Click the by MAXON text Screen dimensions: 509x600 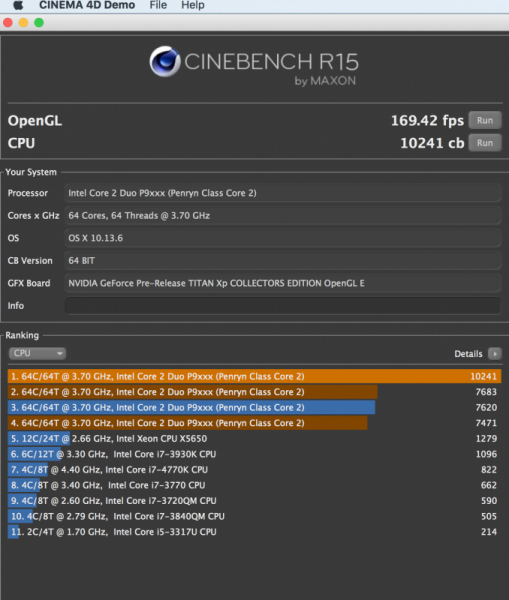(325, 81)
